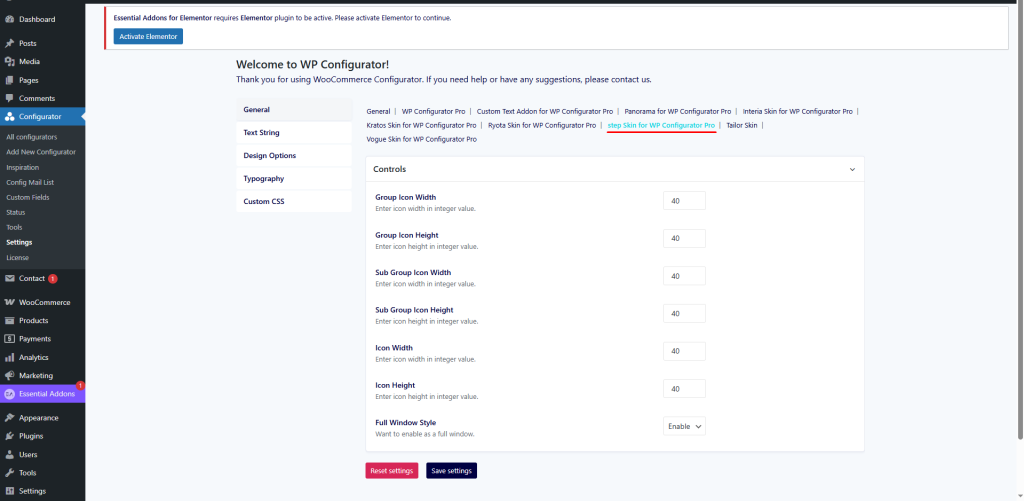Collapse the Controls panel chevron
This screenshot has width=1024, height=501.
pyautogui.click(x=852, y=169)
